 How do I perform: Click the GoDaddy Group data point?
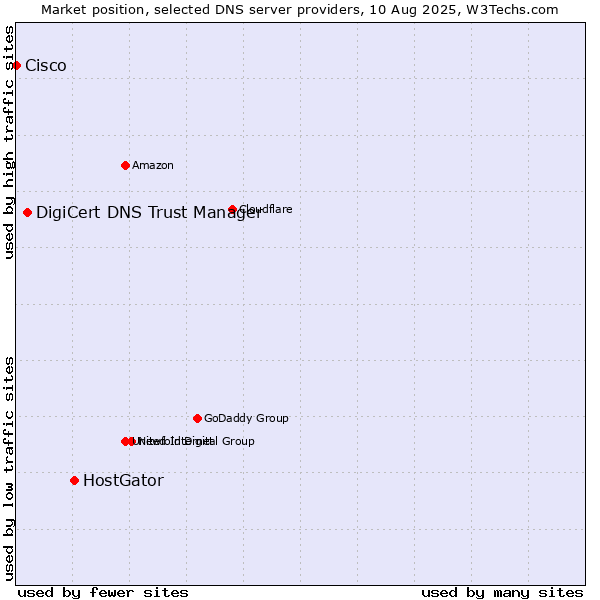[197, 418]
